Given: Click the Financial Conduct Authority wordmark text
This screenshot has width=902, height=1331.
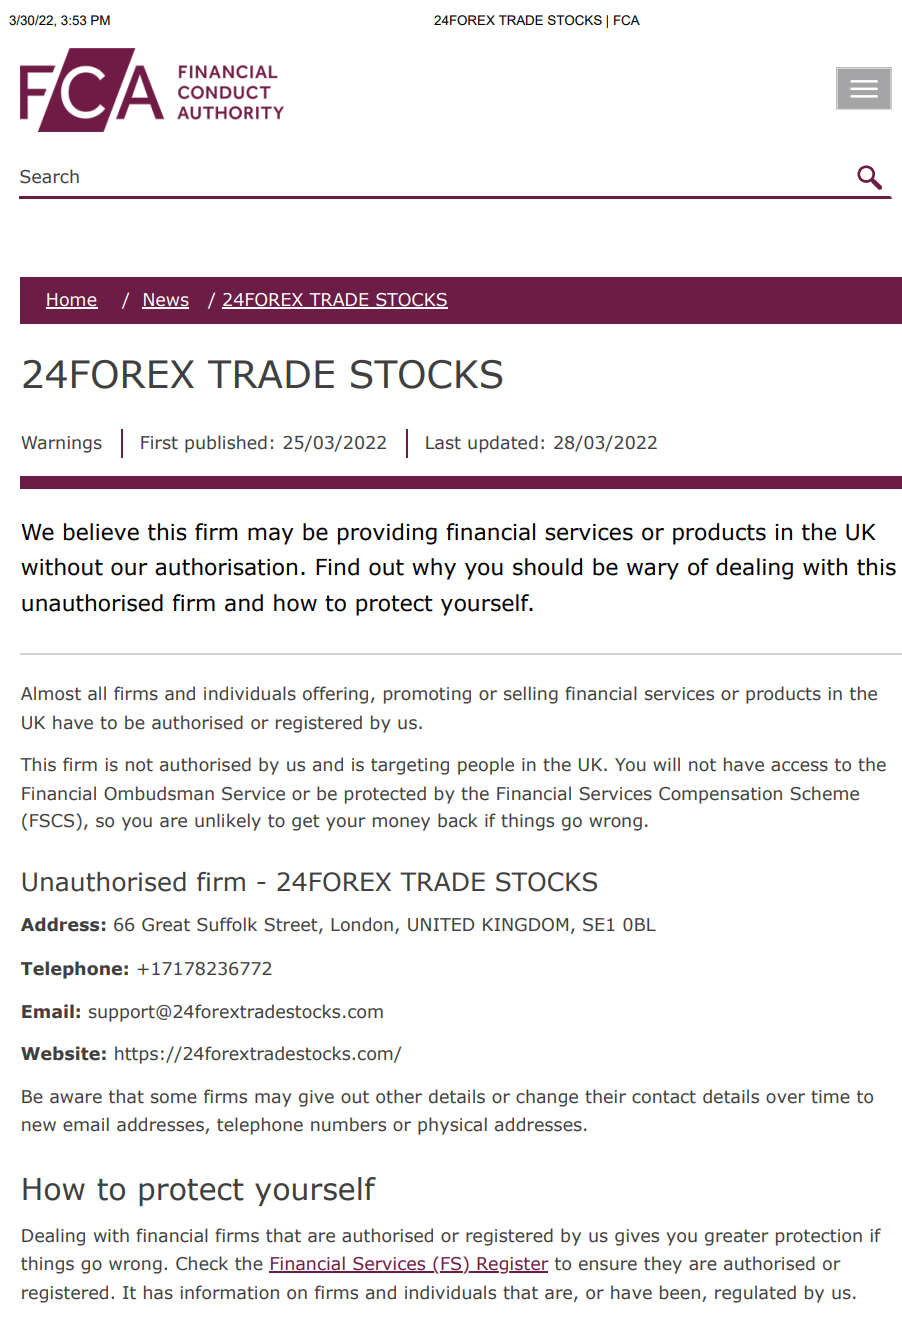Looking at the screenshot, I should point(230,92).
